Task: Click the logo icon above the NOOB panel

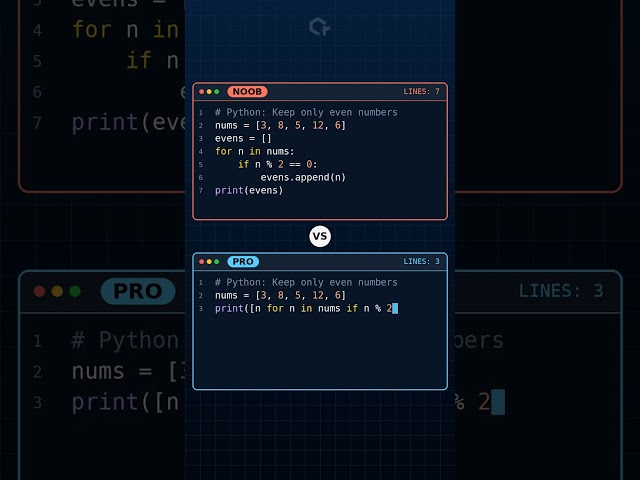Action: 320,27
